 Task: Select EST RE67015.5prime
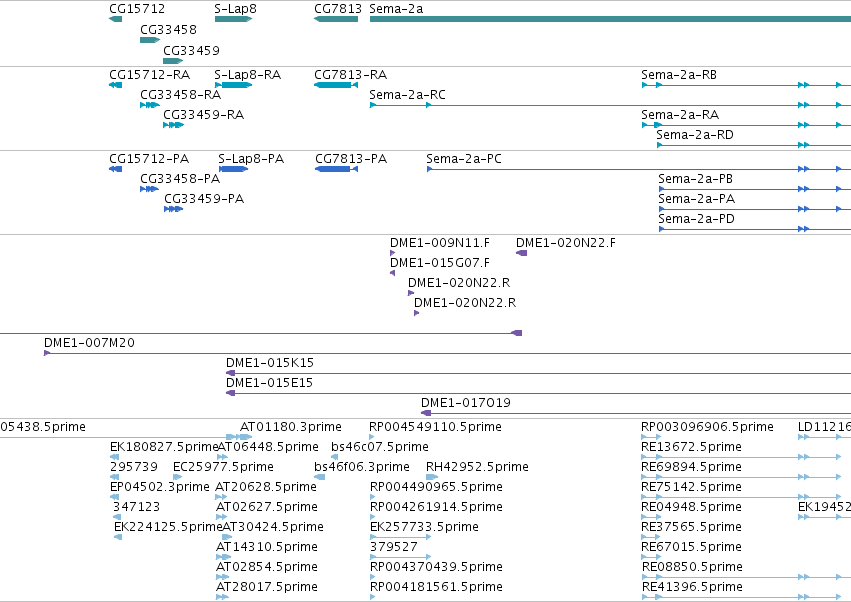pos(651,557)
